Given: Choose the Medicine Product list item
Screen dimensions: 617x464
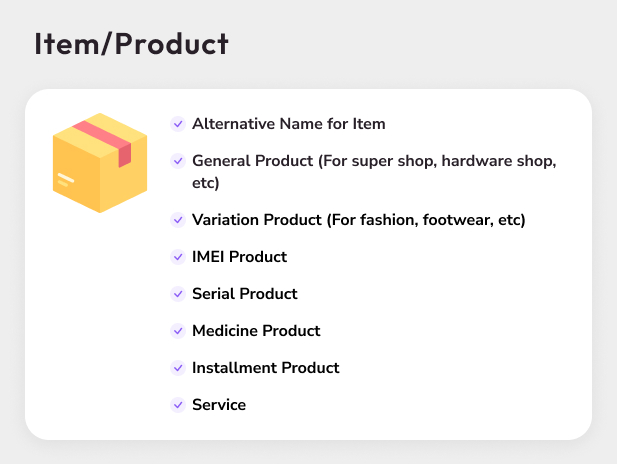Looking at the screenshot, I should pyautogui.click(x=256, y=331).
